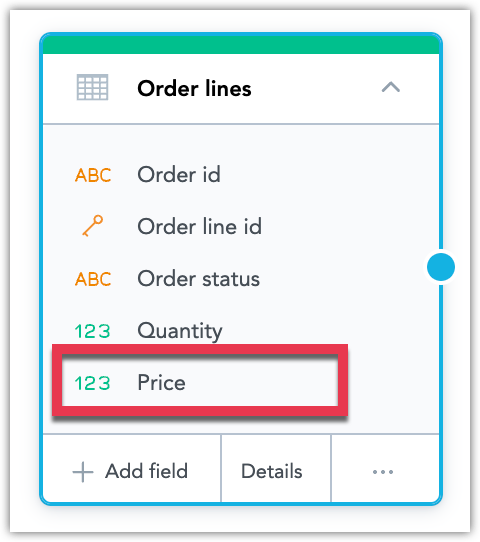Click the 123 icon beside Quantity
The width and height of the screenshot is (480, 542).
pos(92,331)
